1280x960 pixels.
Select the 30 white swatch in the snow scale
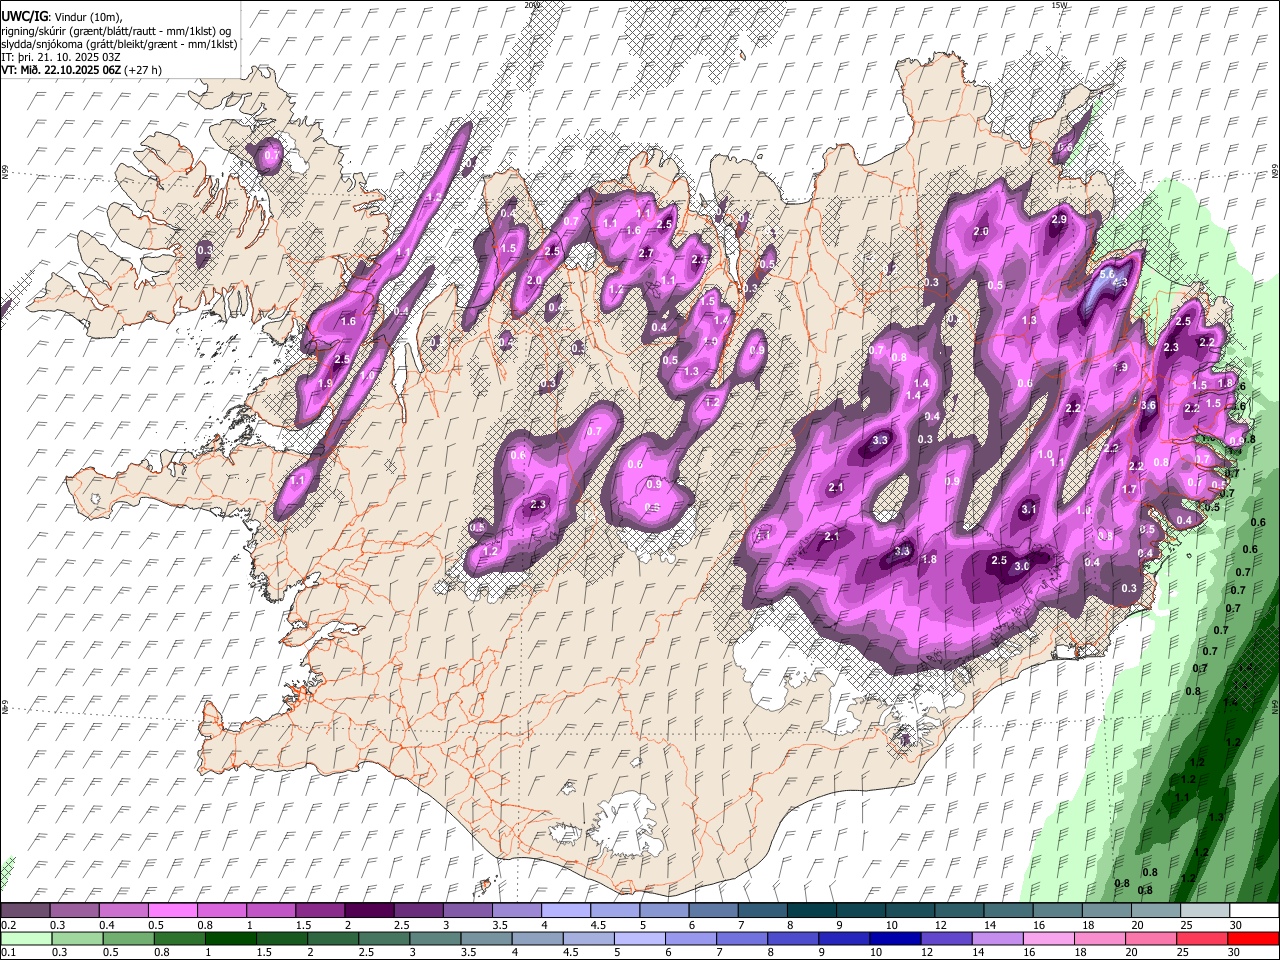[1255, 910]
